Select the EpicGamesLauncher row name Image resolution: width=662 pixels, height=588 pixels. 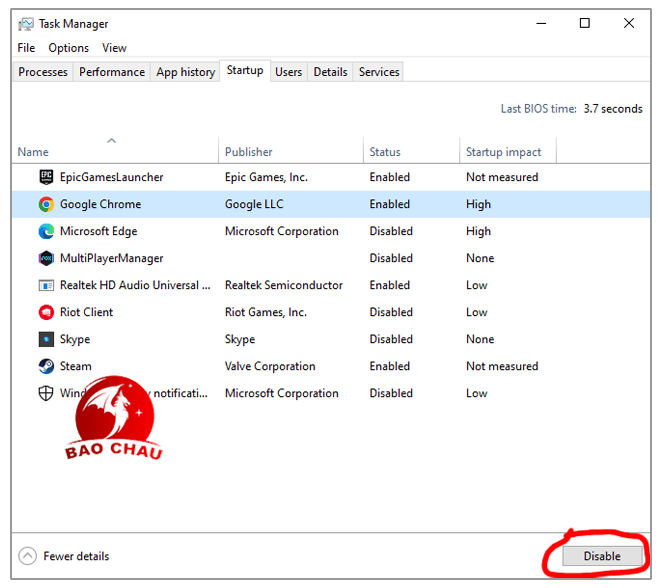pyautogui.click(x=111, y=177)
